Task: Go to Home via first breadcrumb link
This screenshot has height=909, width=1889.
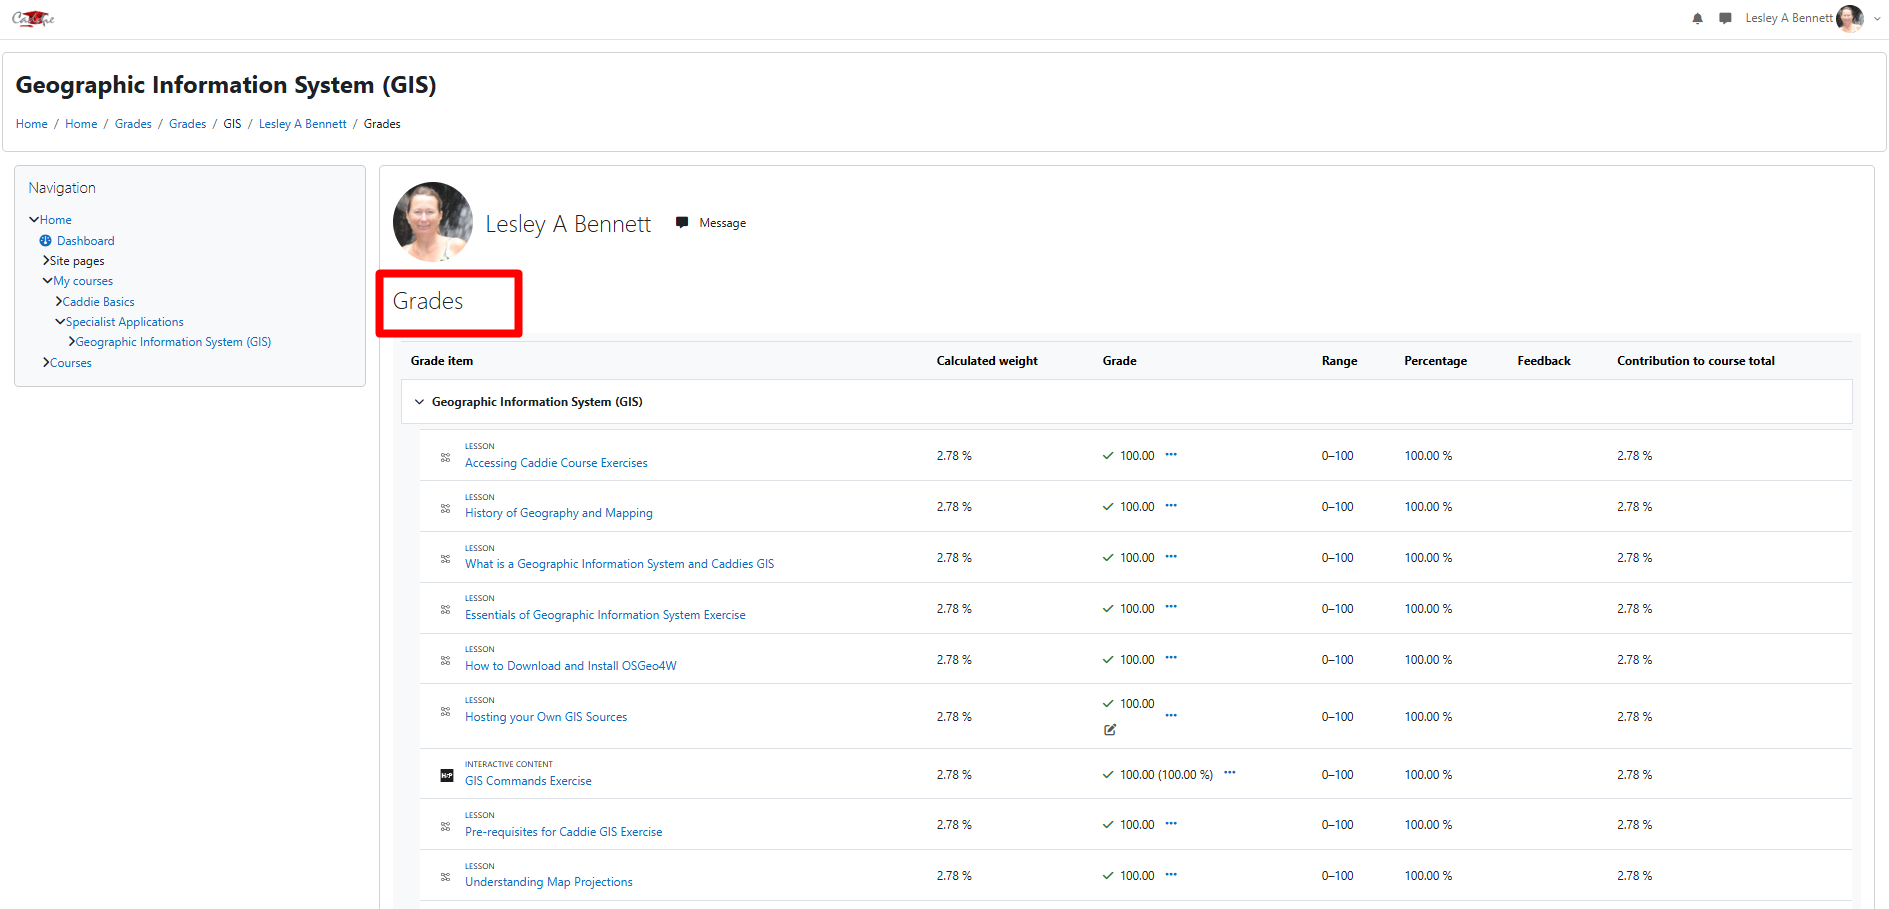Action: 32,124
